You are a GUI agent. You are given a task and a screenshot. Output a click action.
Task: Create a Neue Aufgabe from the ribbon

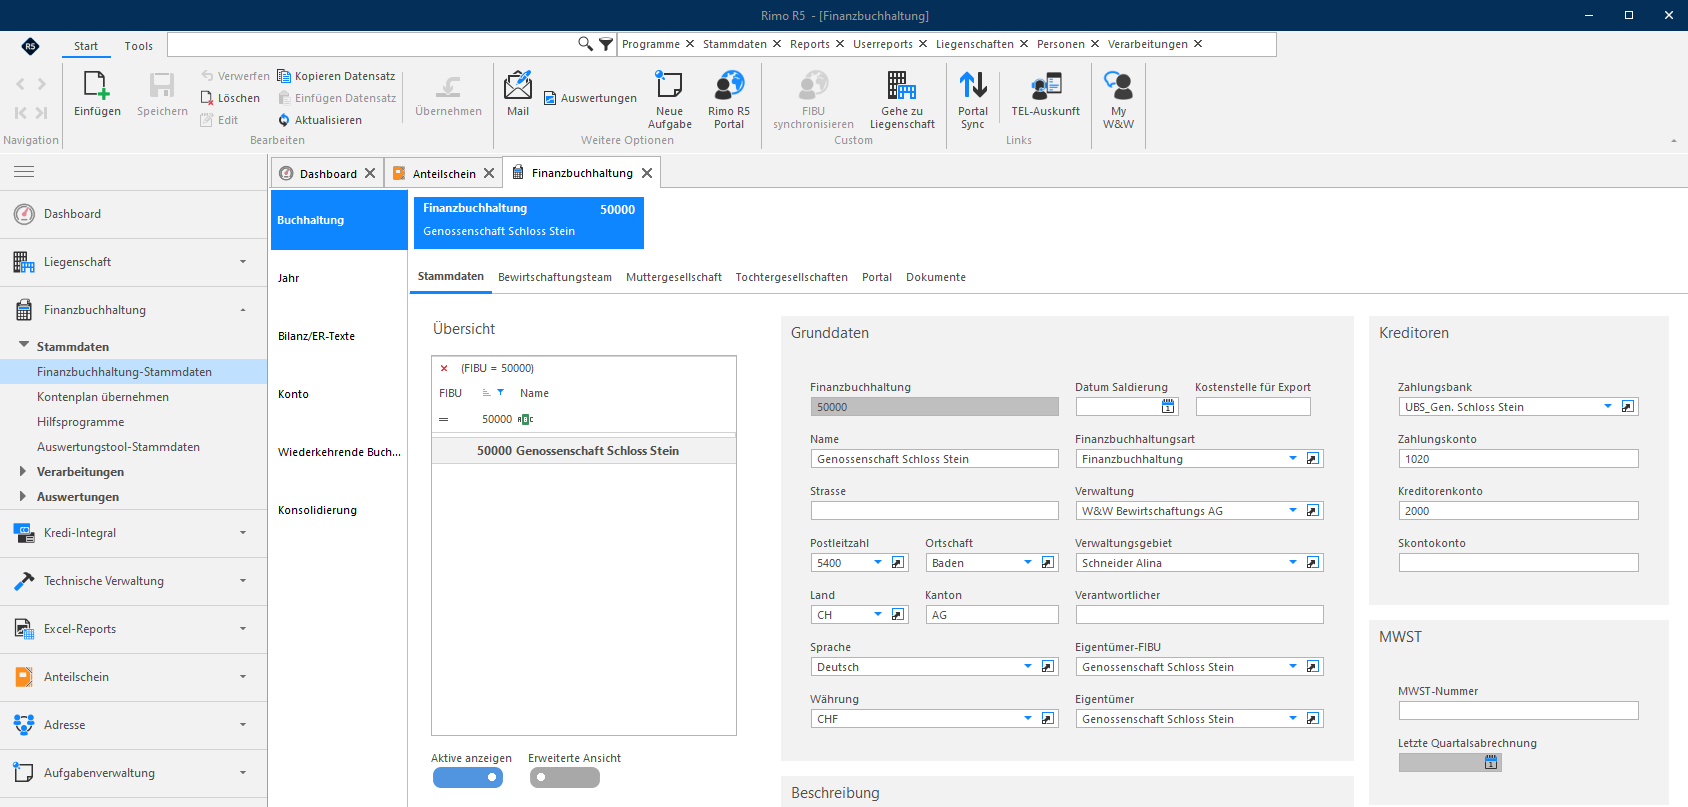(x=669, y=100)
